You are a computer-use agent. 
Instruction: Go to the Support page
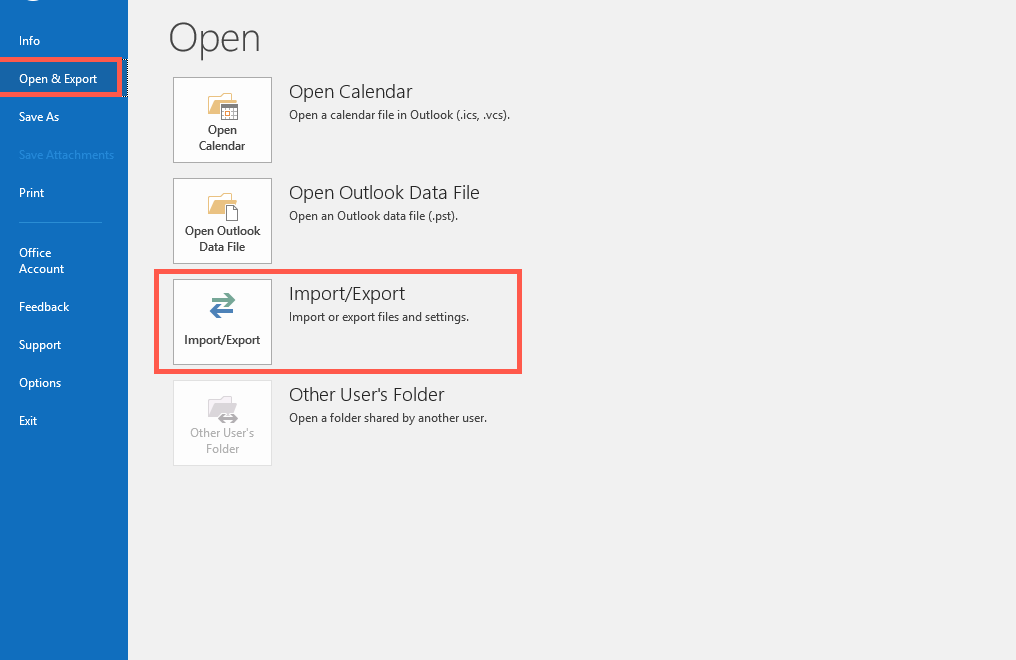[40, 344]
